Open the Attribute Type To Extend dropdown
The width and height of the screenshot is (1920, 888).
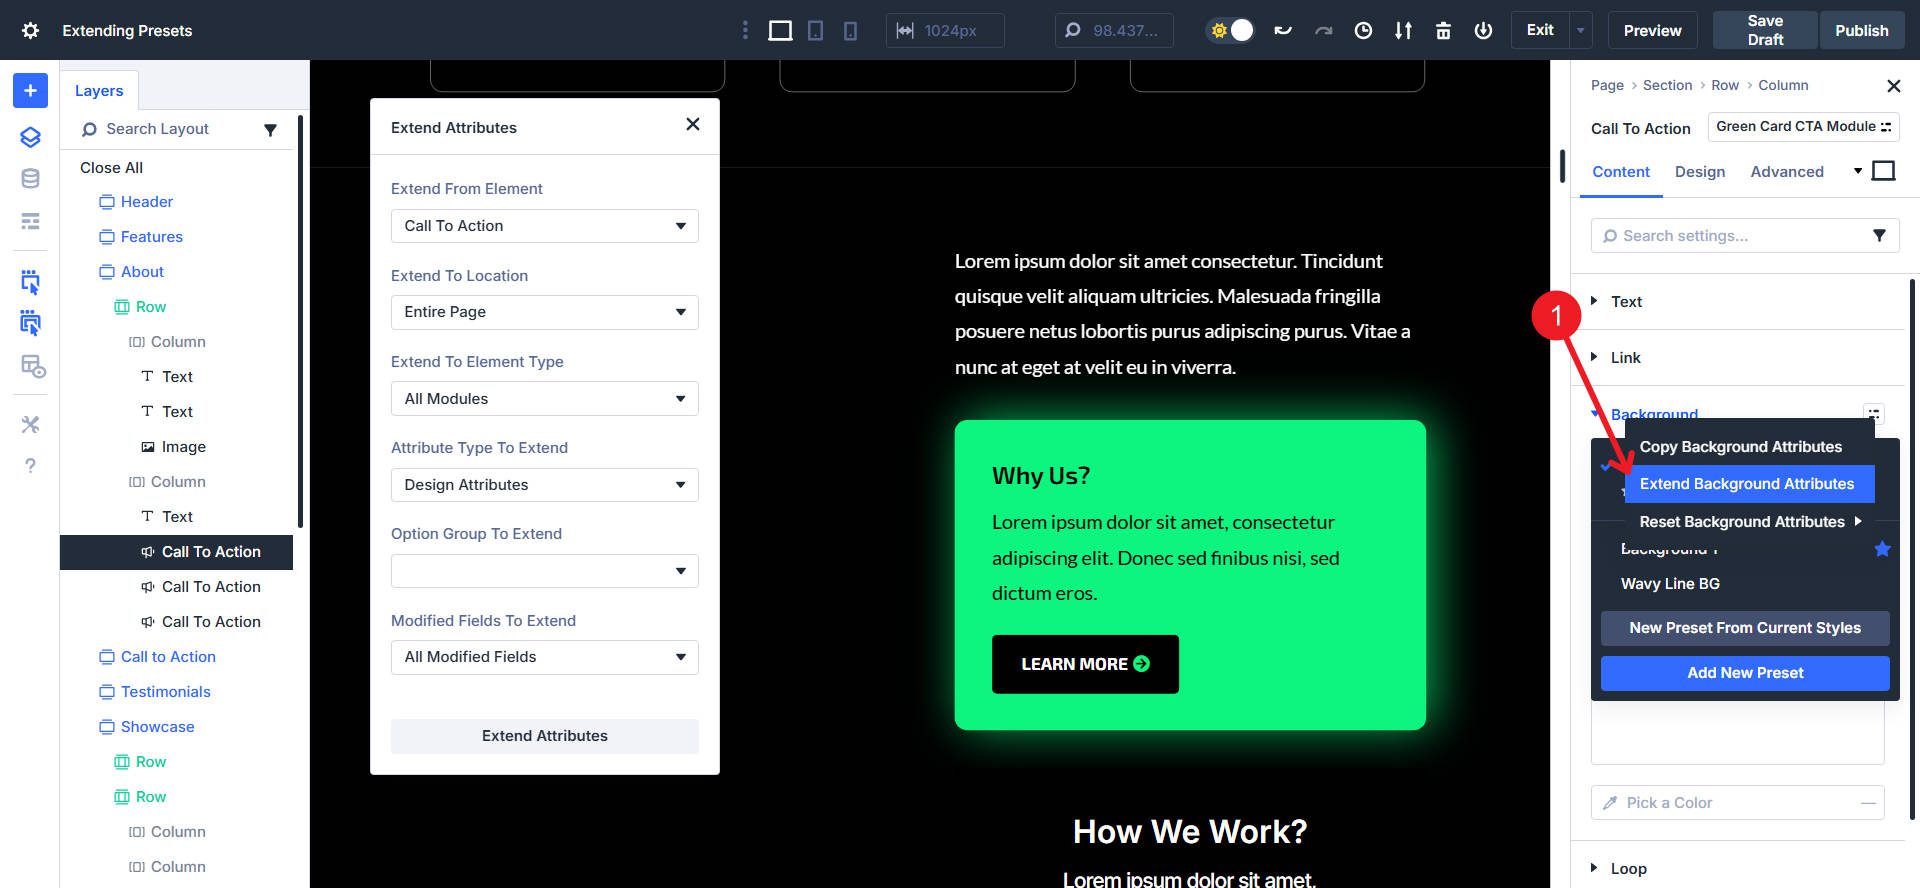click(544, 485)
